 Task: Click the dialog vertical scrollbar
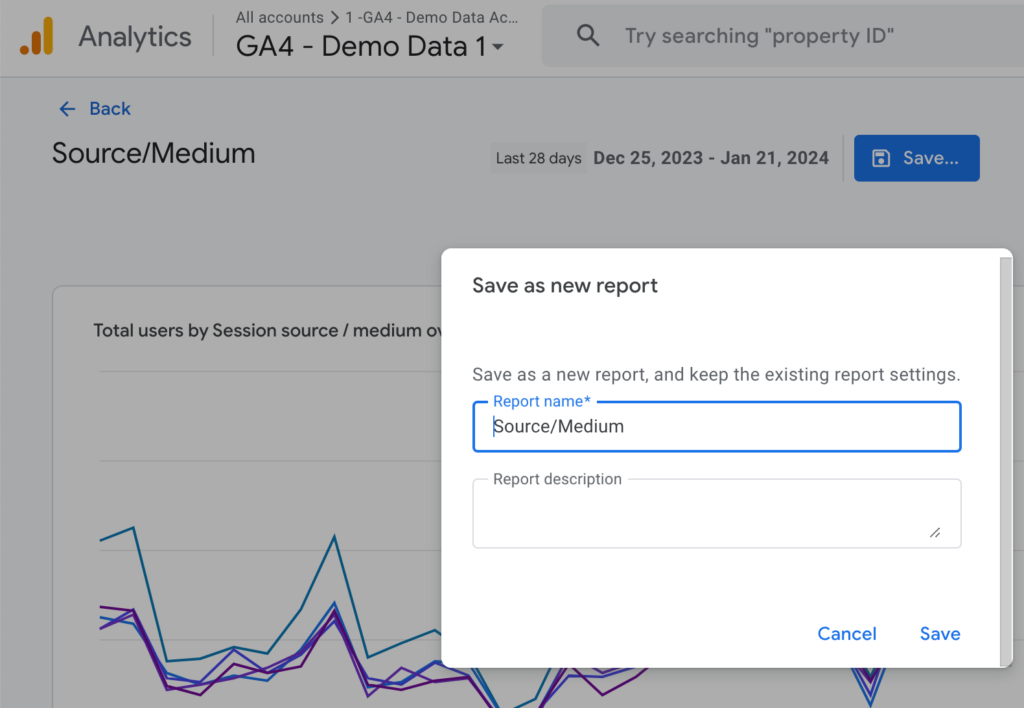tap(1006, 460)
